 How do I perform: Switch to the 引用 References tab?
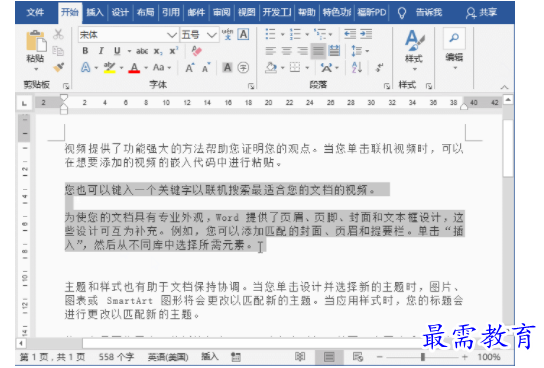coord(171,12)
